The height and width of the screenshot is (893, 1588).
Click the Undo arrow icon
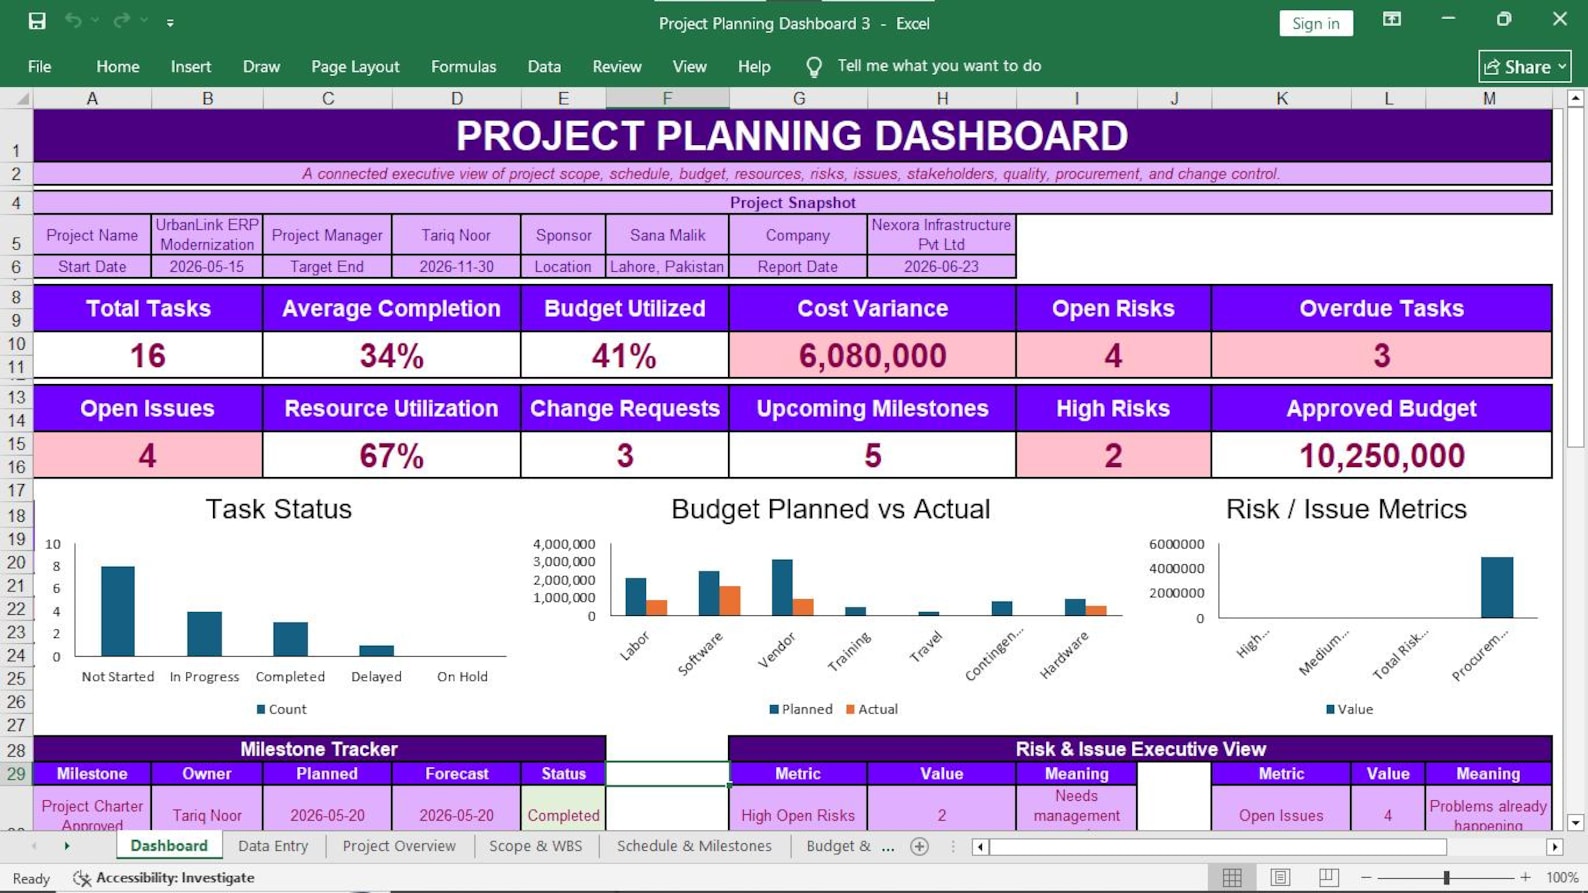pos(73,21)
